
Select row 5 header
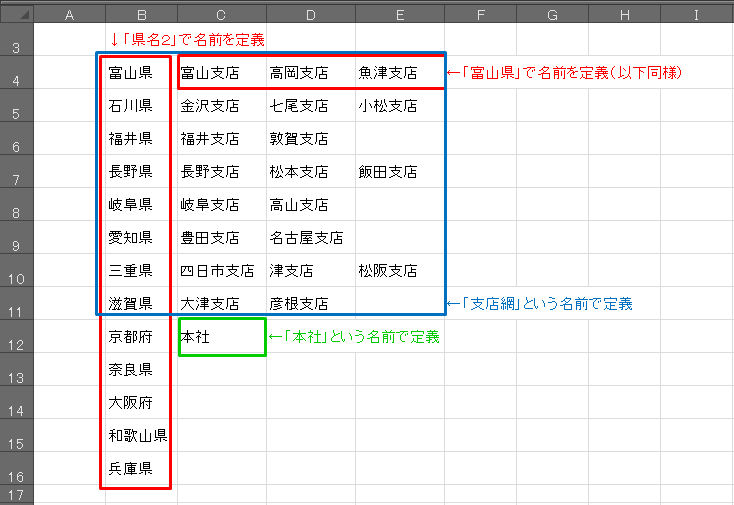tap(17, 105)
